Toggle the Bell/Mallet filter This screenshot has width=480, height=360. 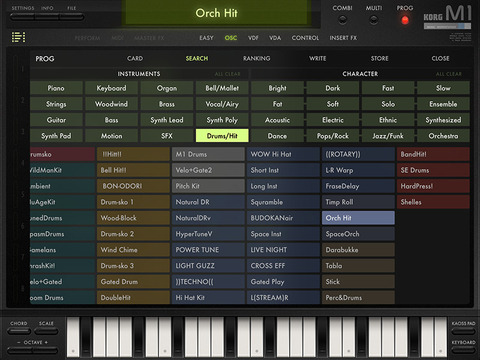coord(222,88)
